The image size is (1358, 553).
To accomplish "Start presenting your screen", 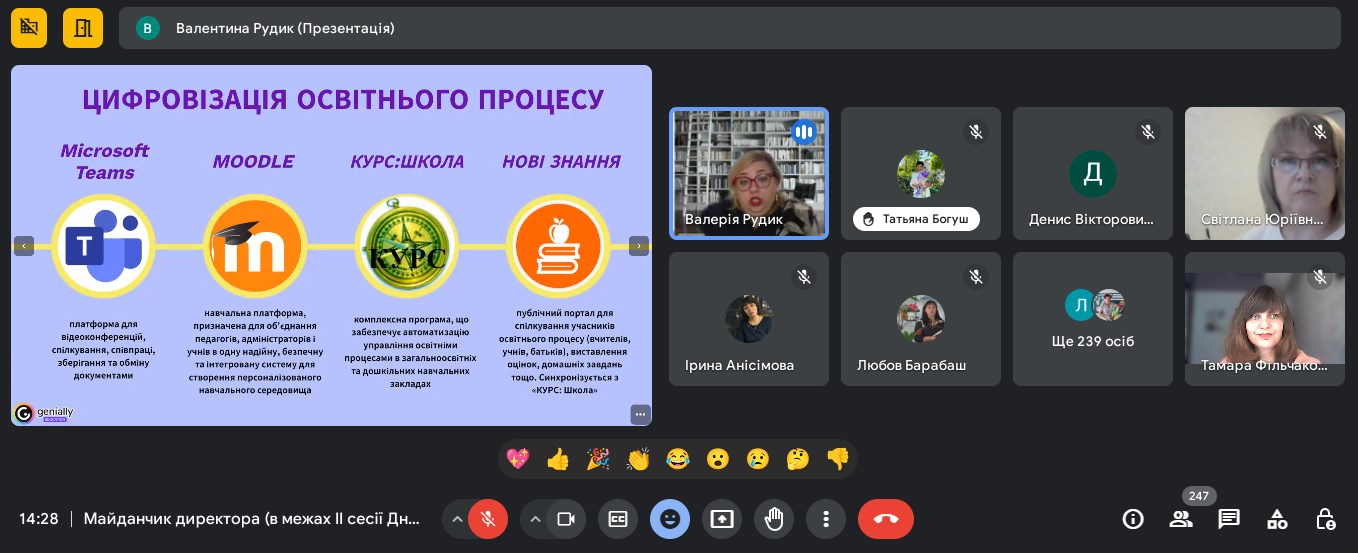I will 722,519.
